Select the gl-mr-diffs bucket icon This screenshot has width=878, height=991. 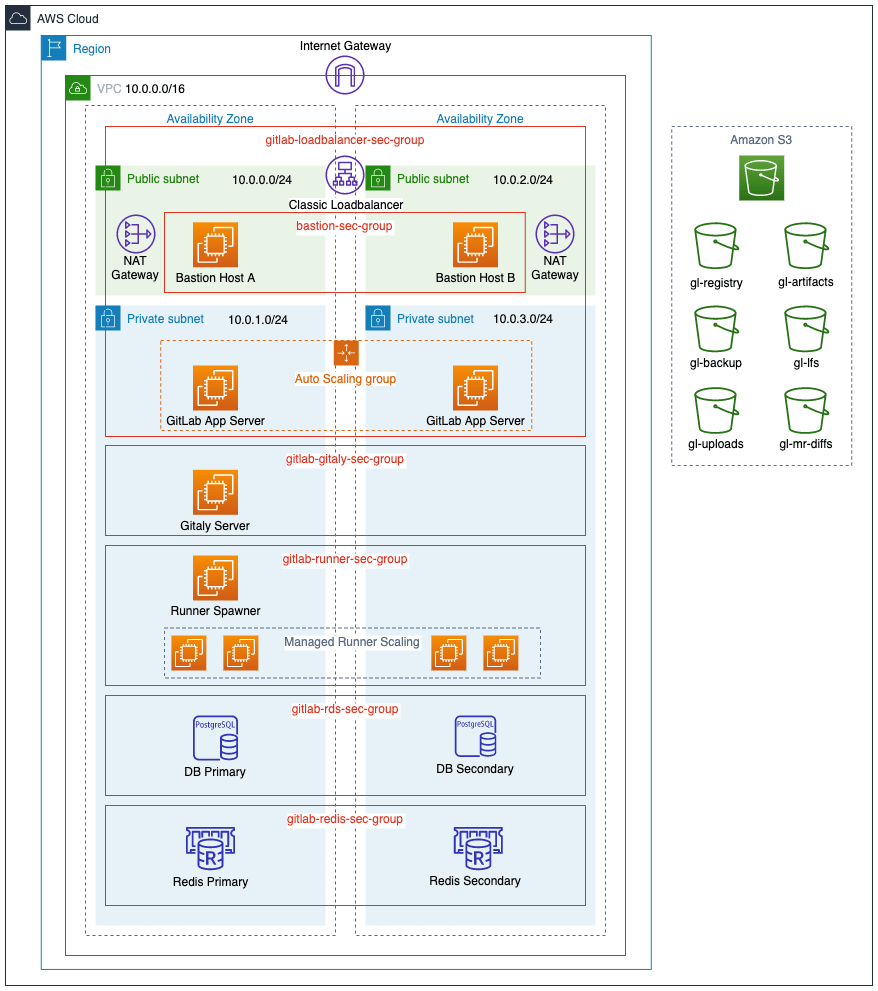point(805,410)
